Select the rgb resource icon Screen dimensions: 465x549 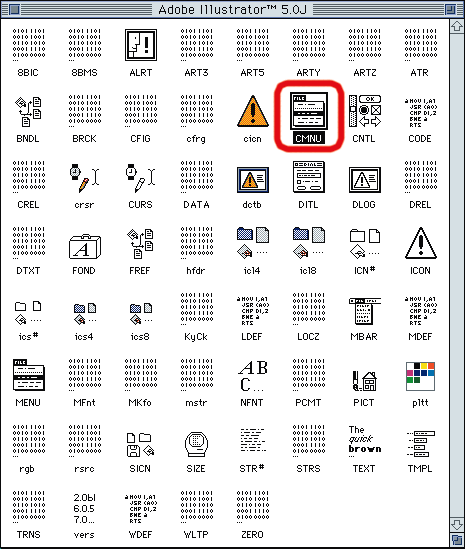pos(29,441)
